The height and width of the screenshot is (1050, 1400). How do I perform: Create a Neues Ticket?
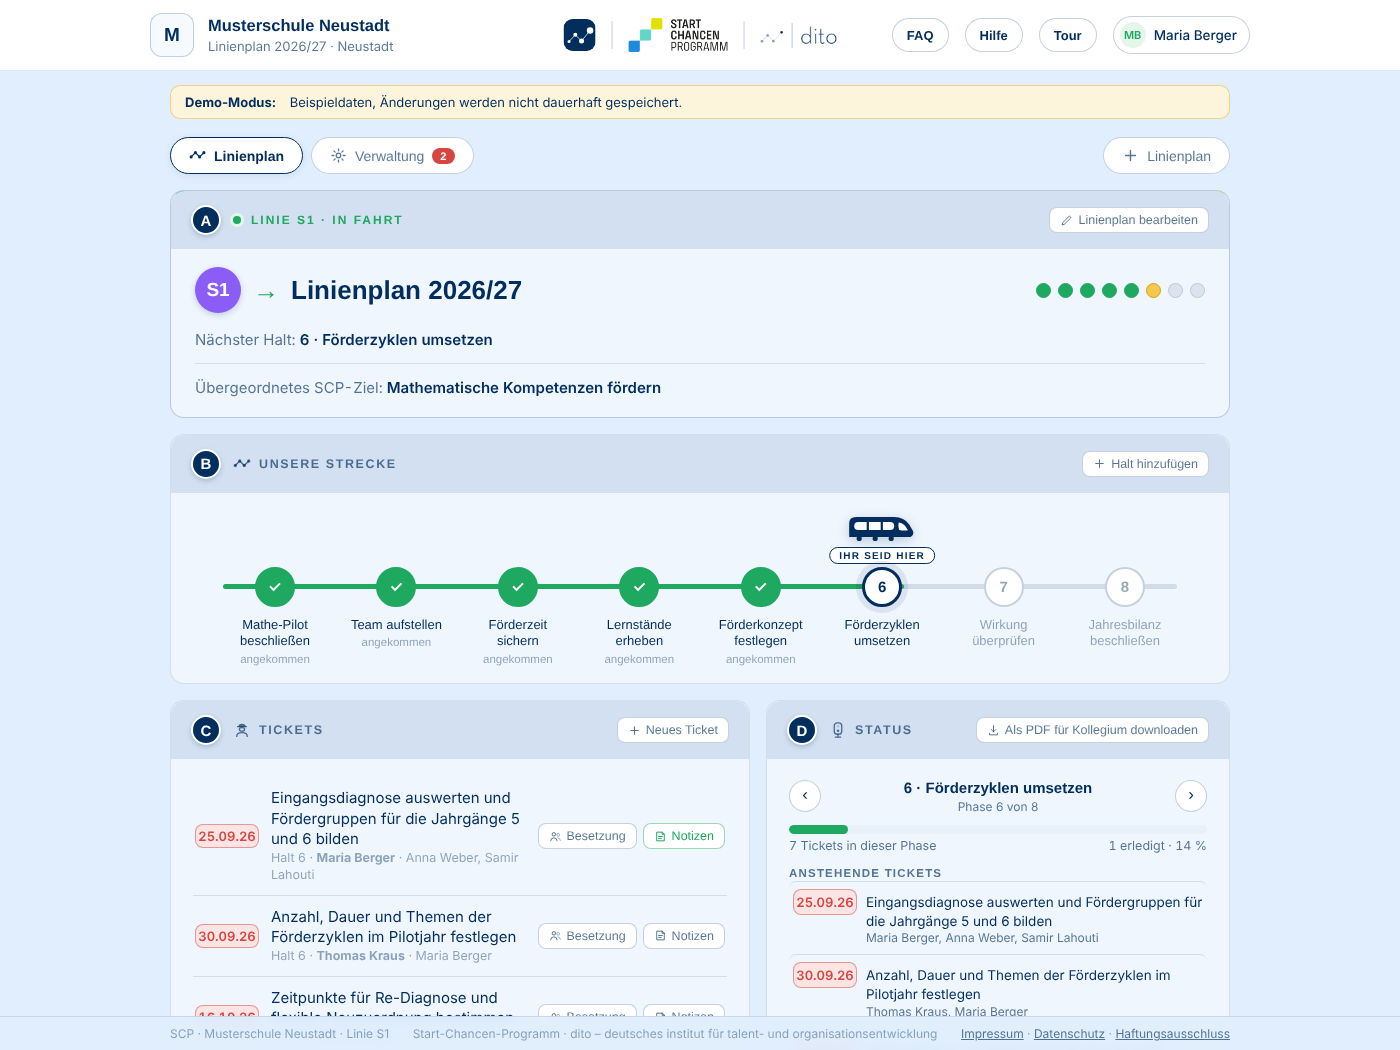click(x=673, y=730)
